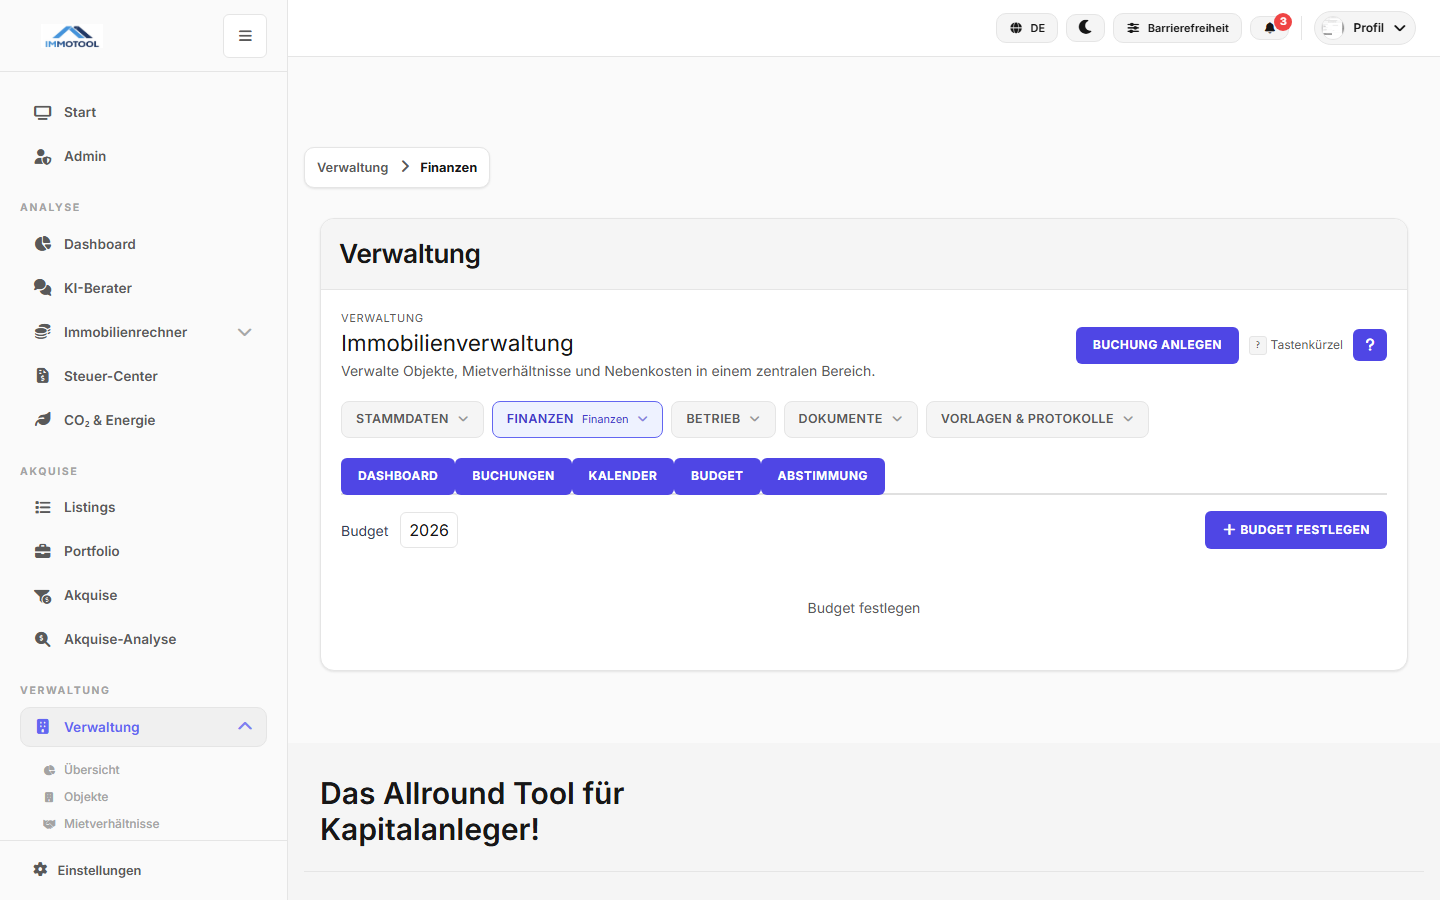The width and height of the screenshot is (1440, 900).
Task: Open Einstellungen with the gear icon
Action: click(x=40, y=870)
